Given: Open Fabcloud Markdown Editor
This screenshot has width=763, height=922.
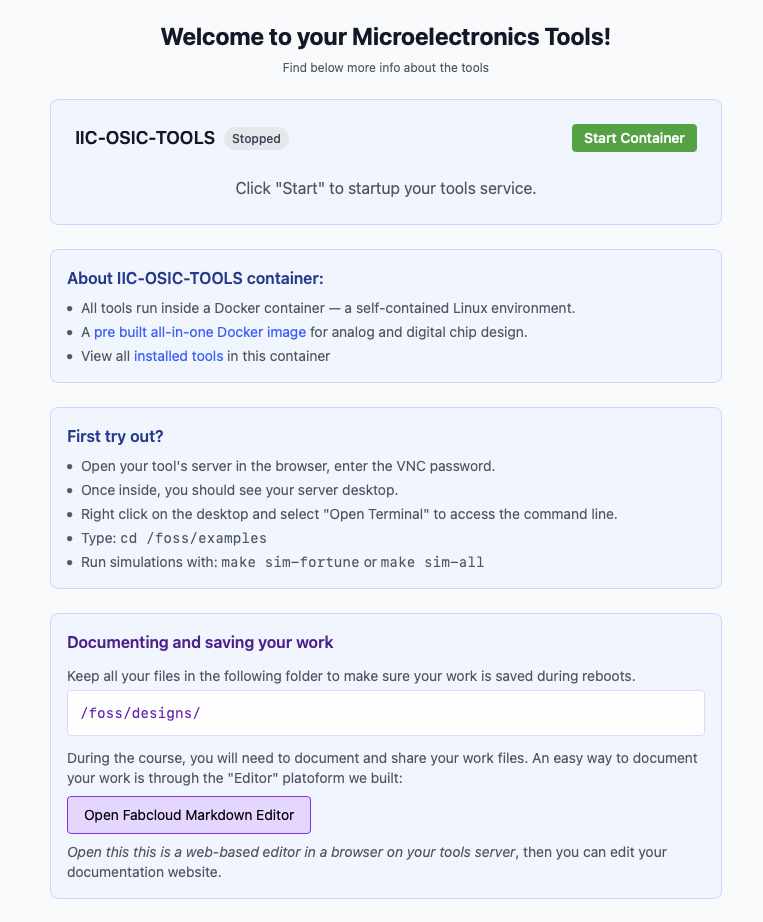Looking at the screenshot, I should (x=189, y=815).
